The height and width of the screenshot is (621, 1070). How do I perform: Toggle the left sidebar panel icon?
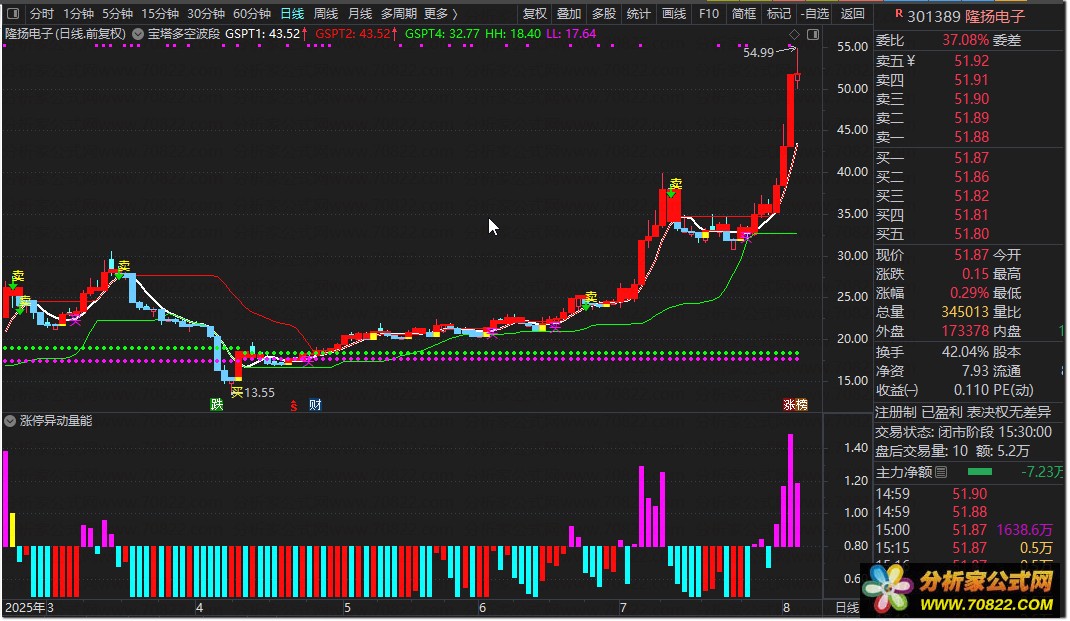pyautogui.click(x=12, y=14)
